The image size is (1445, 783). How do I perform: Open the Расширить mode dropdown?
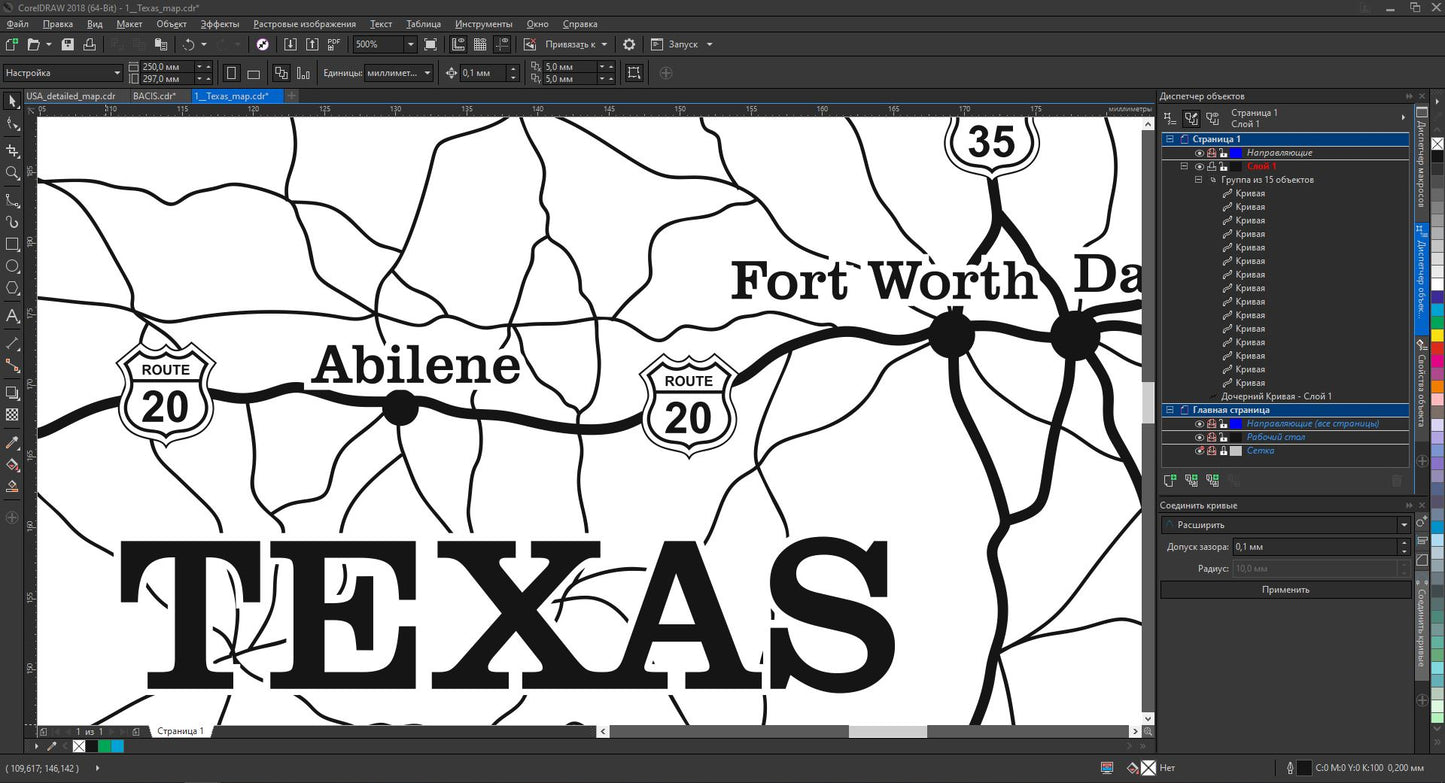(1404, 525)
